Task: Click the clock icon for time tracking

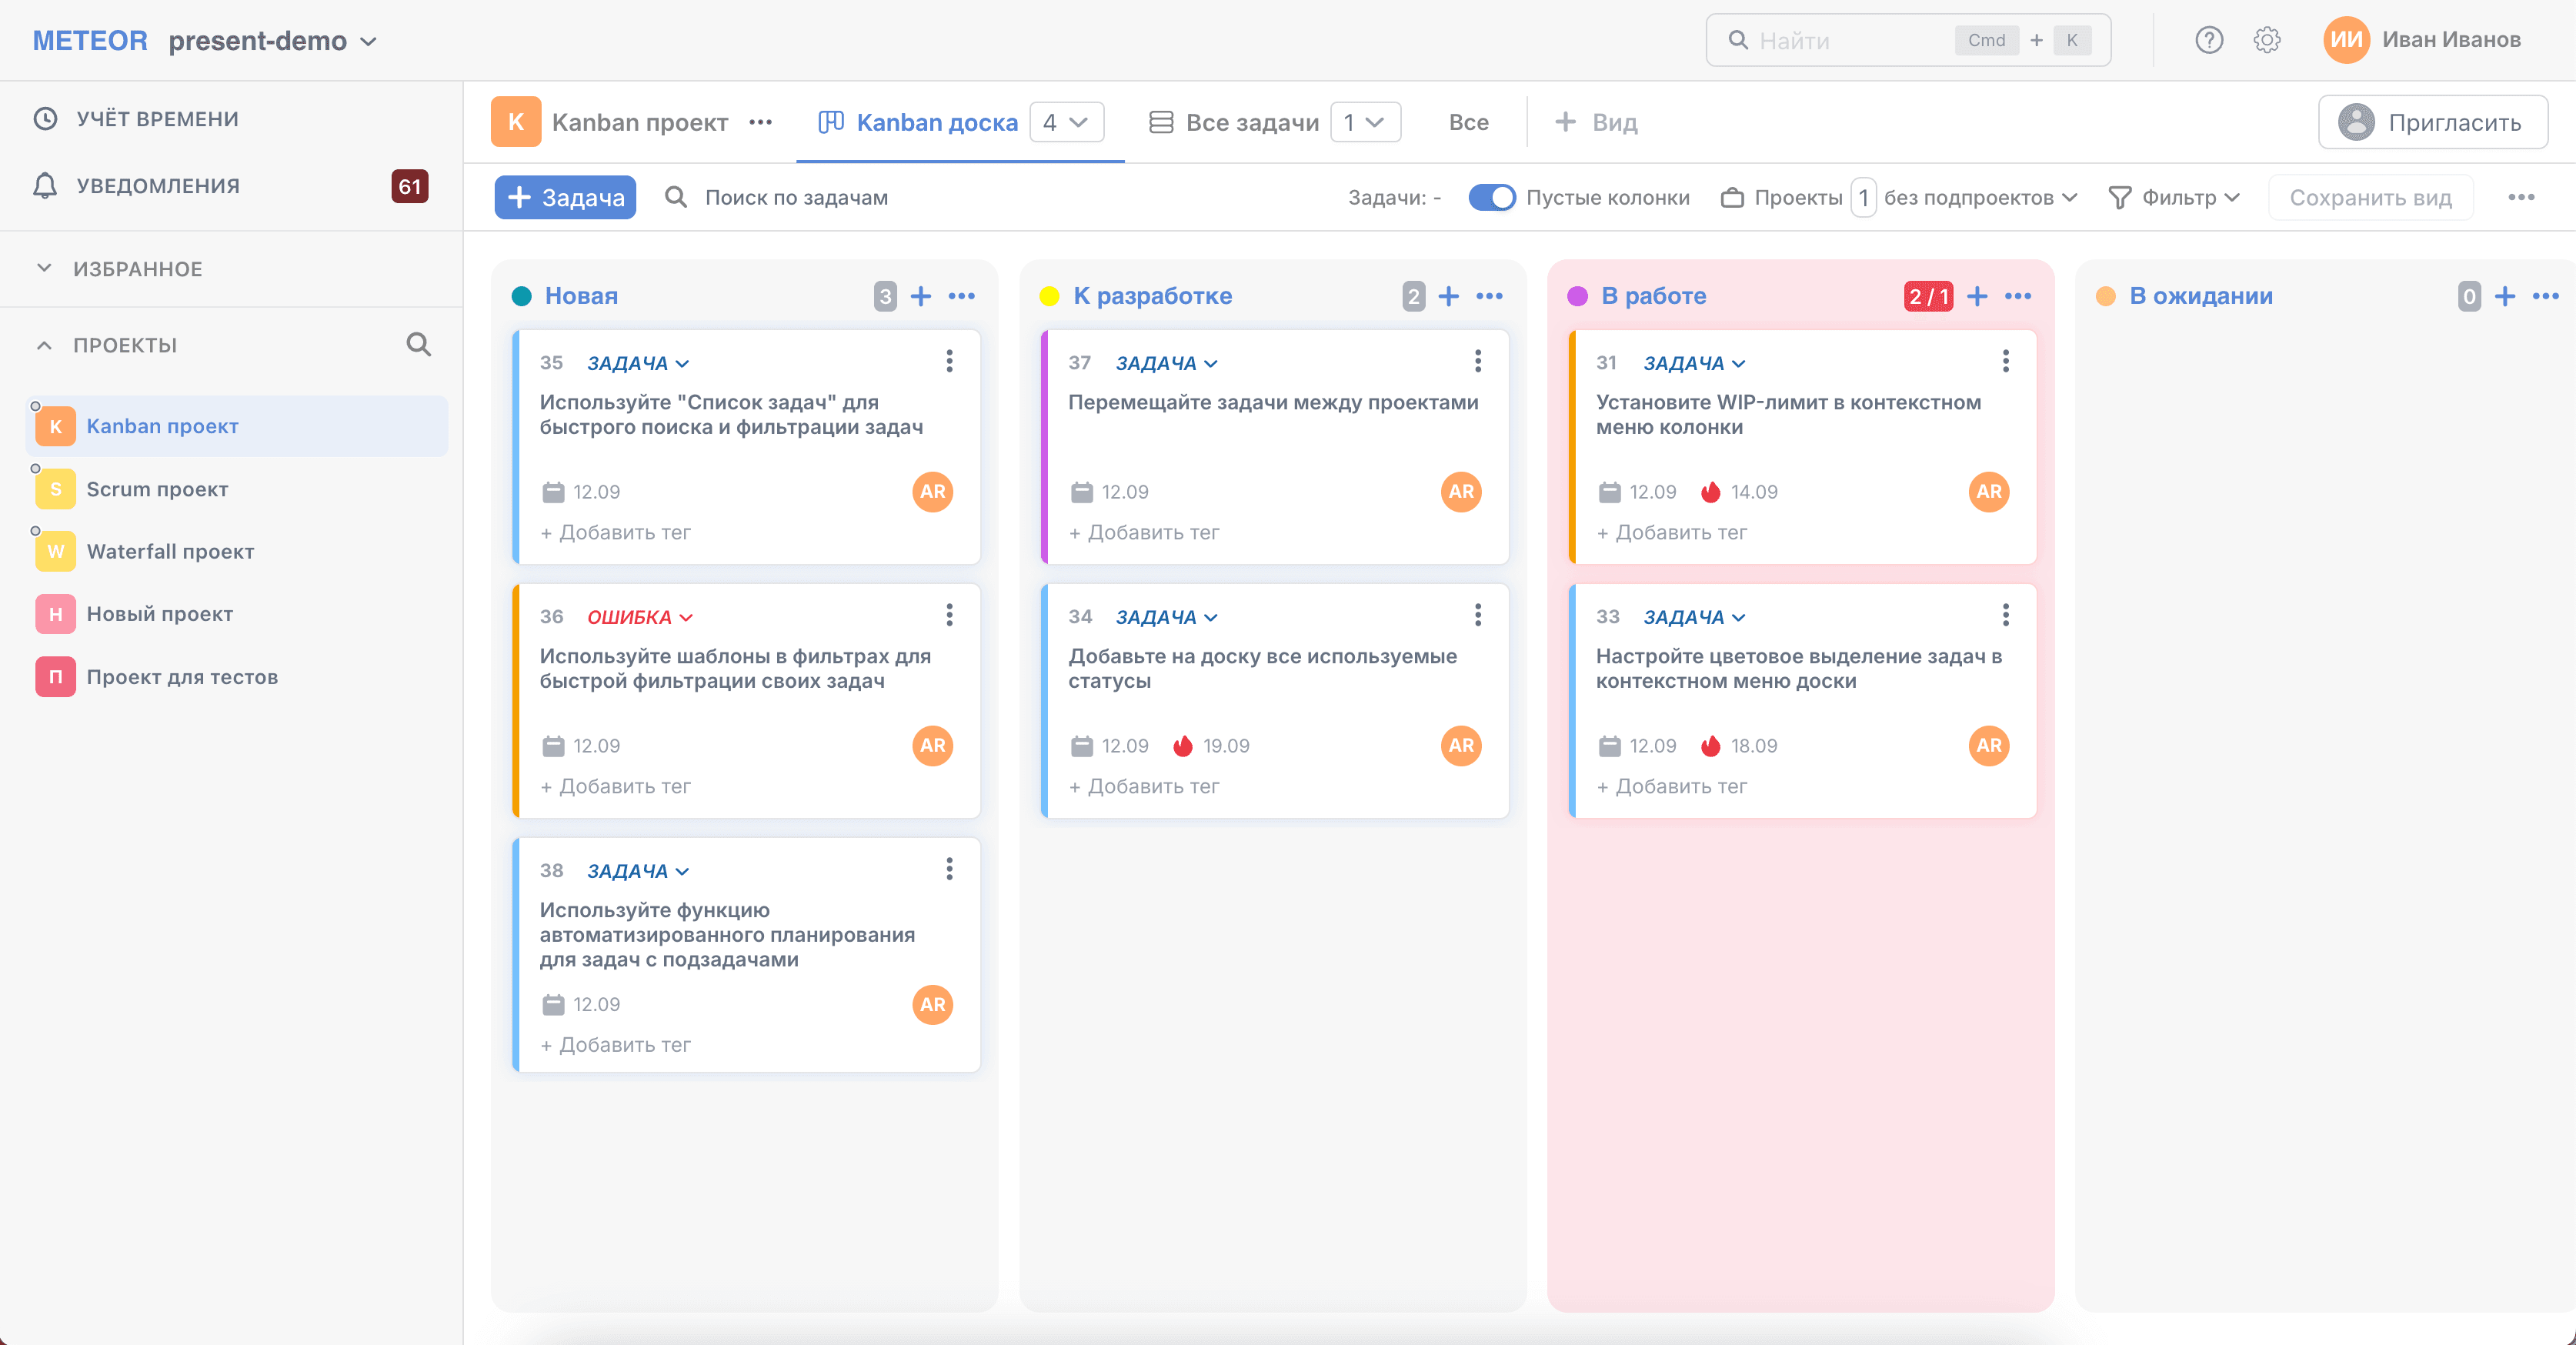Action: click(x=45, y=119)
